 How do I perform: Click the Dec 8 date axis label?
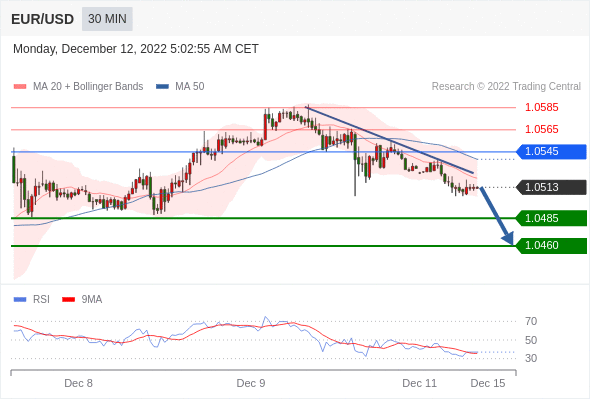click(x=78, y=383)
